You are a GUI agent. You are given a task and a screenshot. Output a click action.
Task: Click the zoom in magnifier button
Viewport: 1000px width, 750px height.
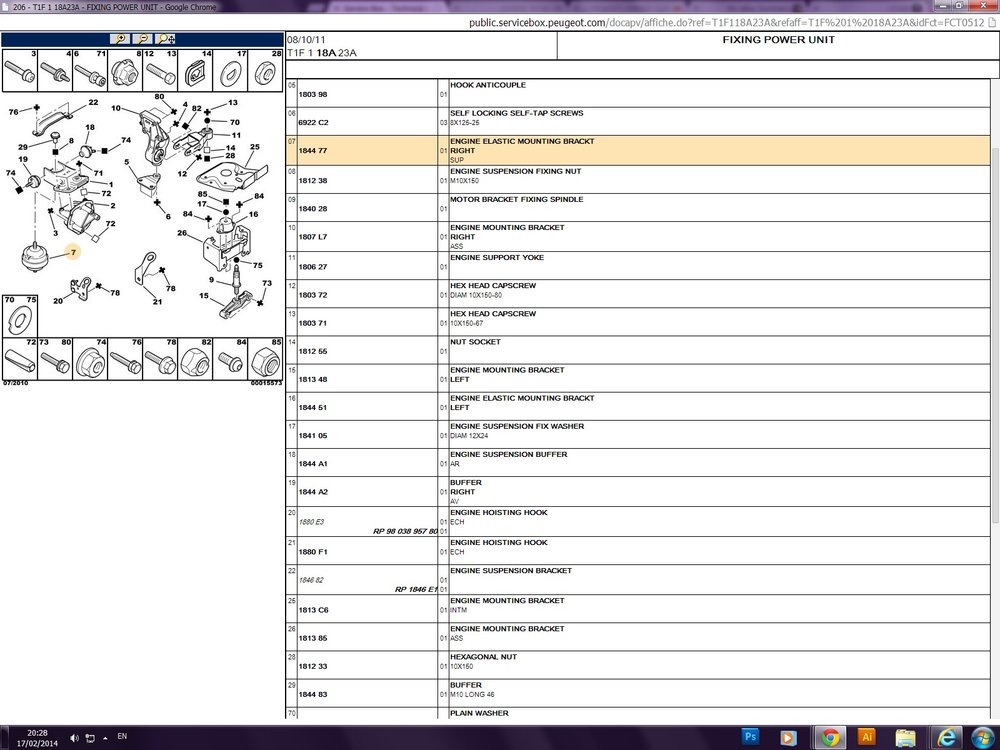(120, 39)
